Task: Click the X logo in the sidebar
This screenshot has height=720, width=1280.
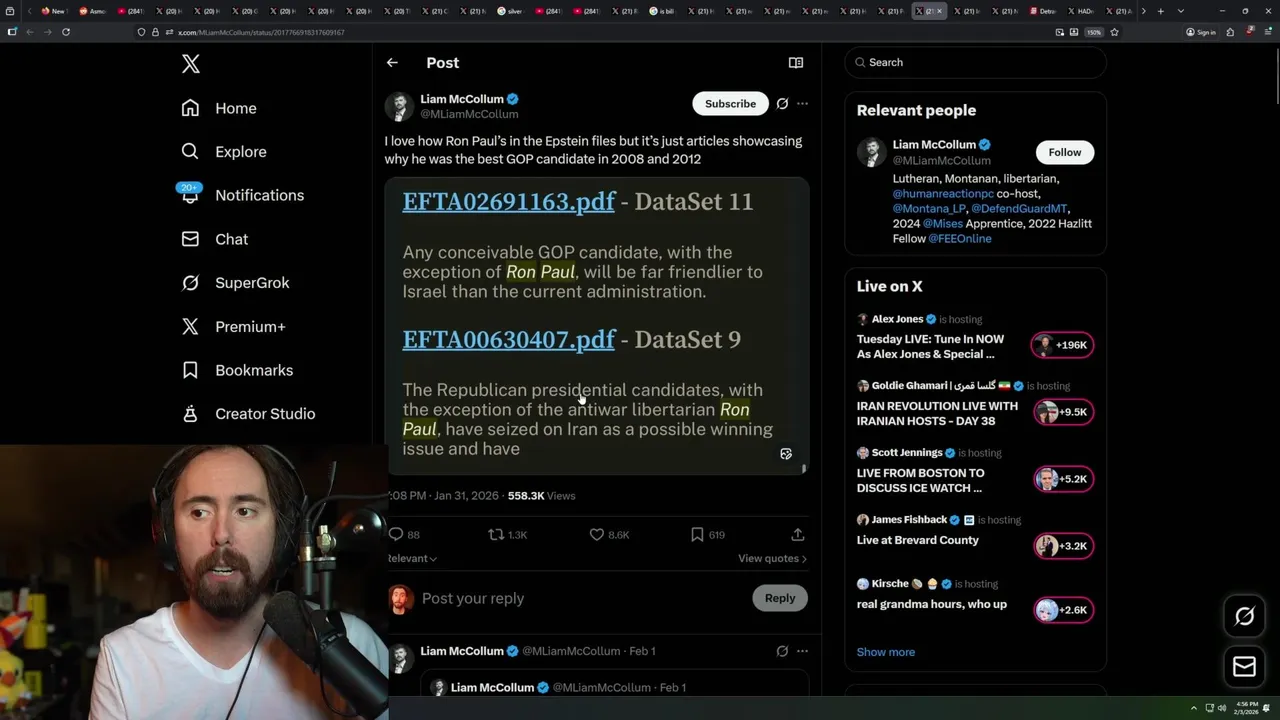Action: click(191, 64)
